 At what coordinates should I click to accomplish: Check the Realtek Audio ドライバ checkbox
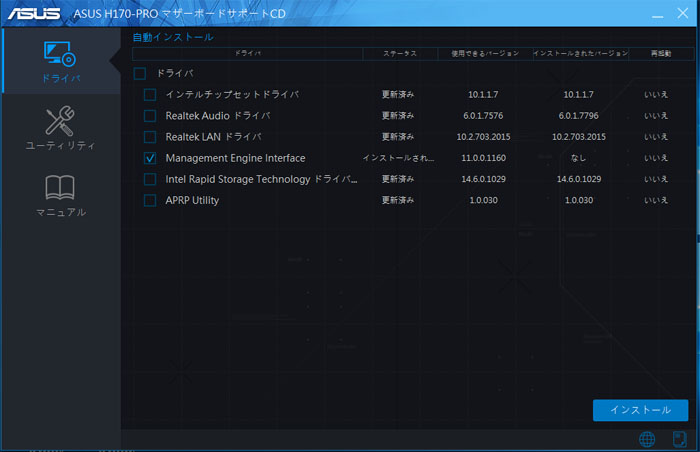(x=150, y=116)
